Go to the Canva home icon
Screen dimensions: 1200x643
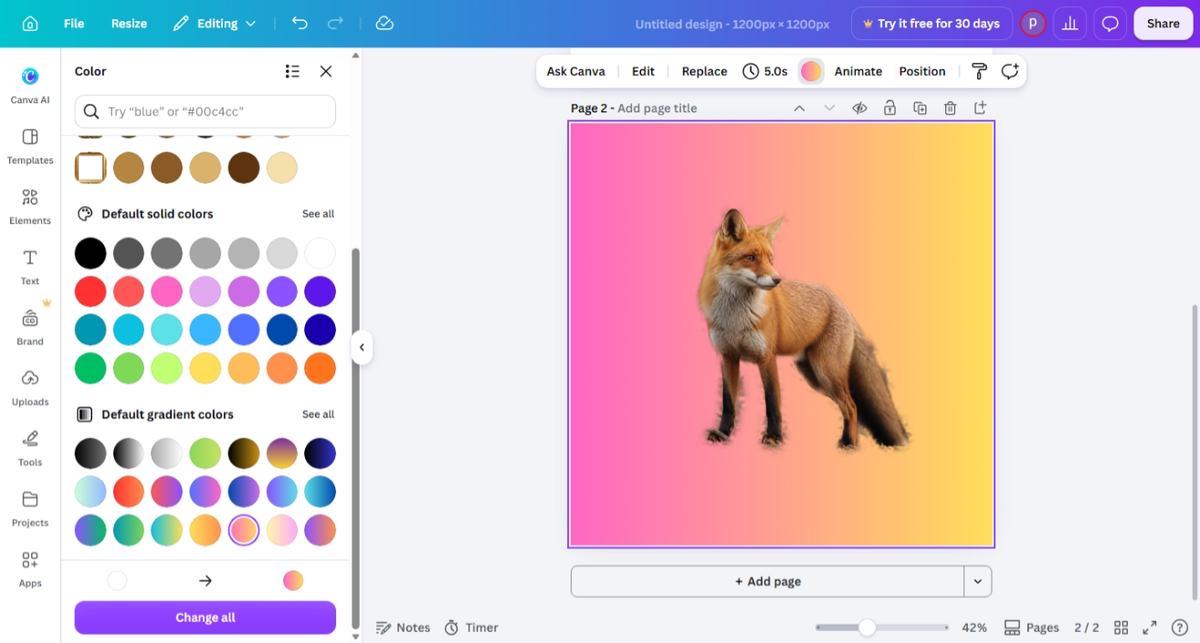[30, 23]
